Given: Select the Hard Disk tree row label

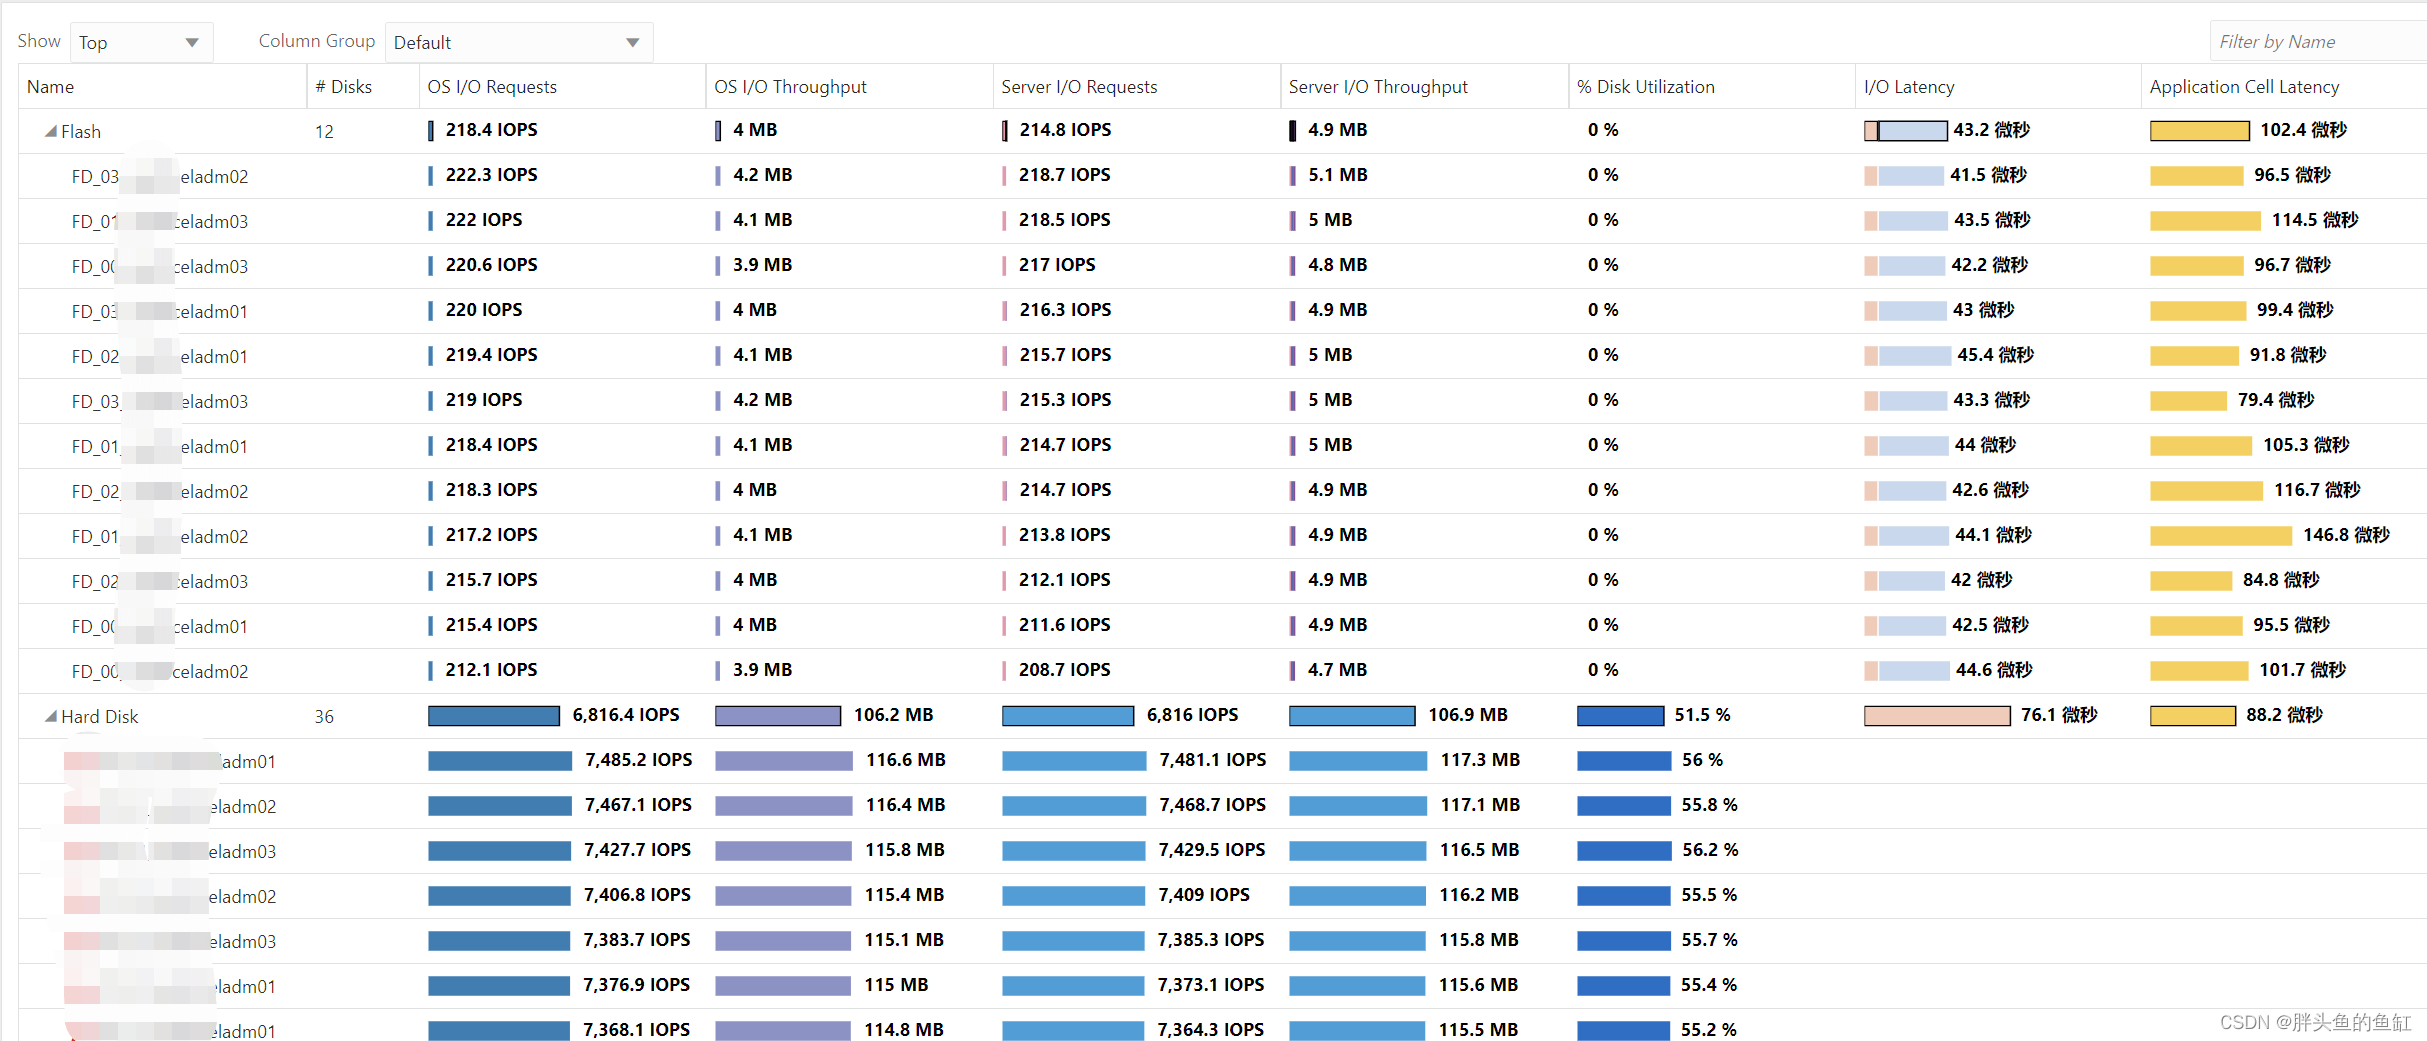Looking at the screenshot, I should coord(100,716).
